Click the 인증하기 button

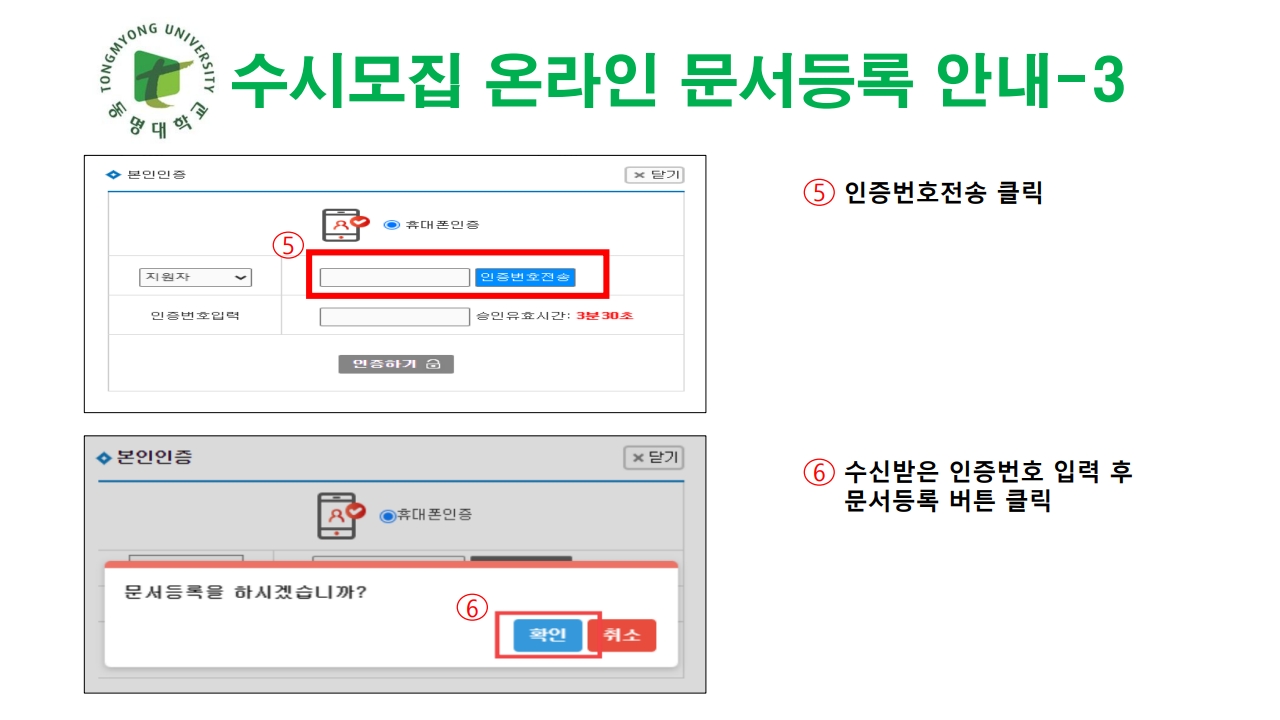[396, 364]
